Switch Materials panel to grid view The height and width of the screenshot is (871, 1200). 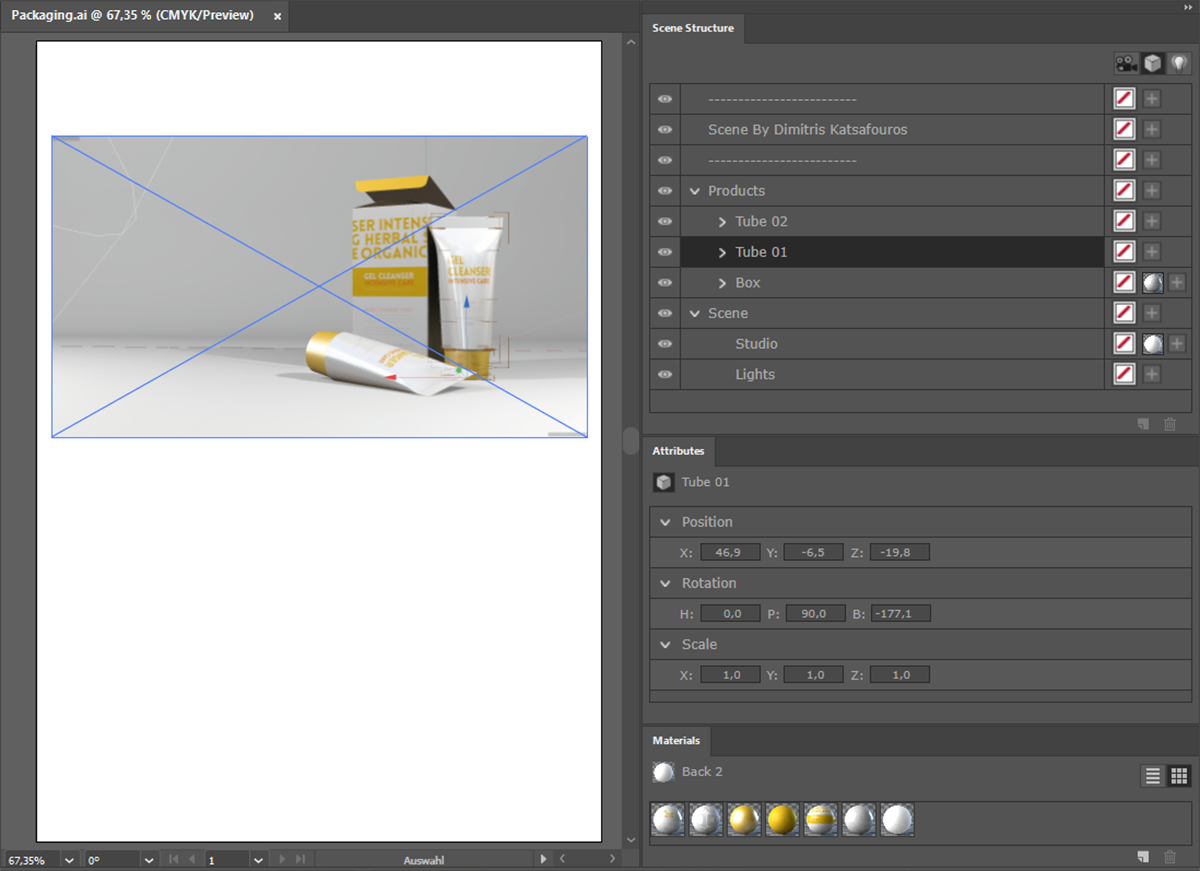pos(1179,776)
